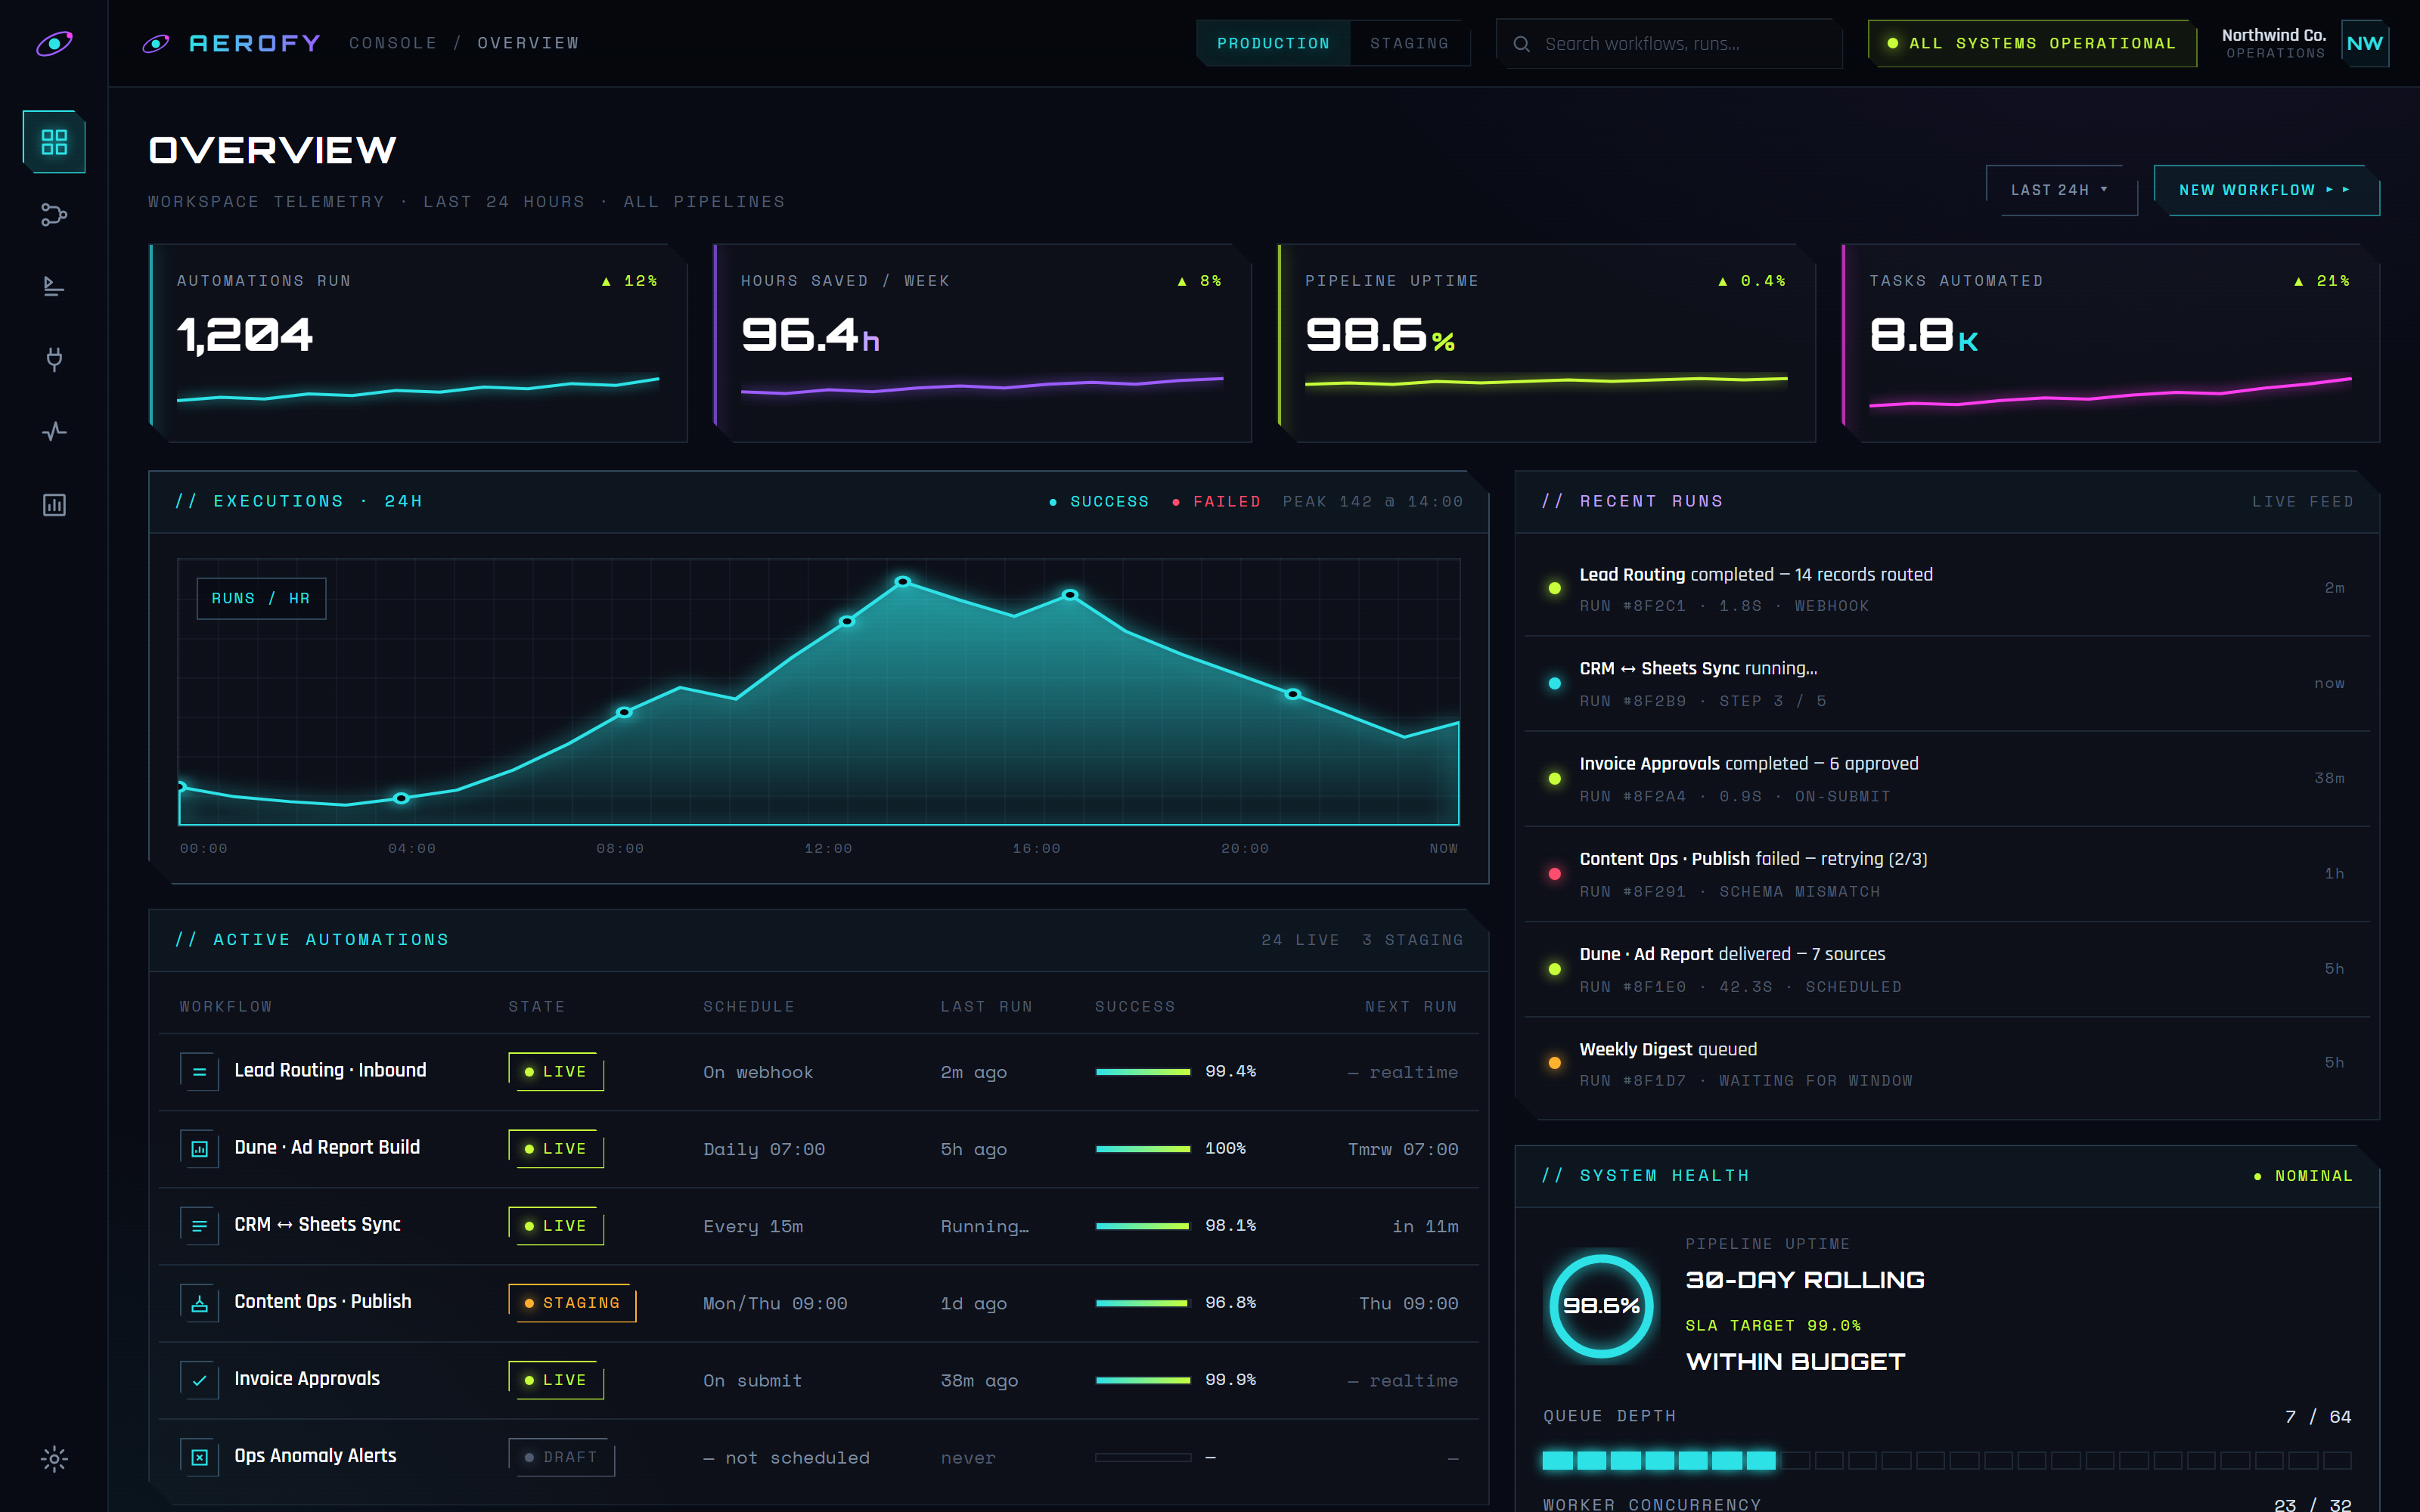
Task: Open the Hours Saved / Week card
Action: [x=982, y=343]
